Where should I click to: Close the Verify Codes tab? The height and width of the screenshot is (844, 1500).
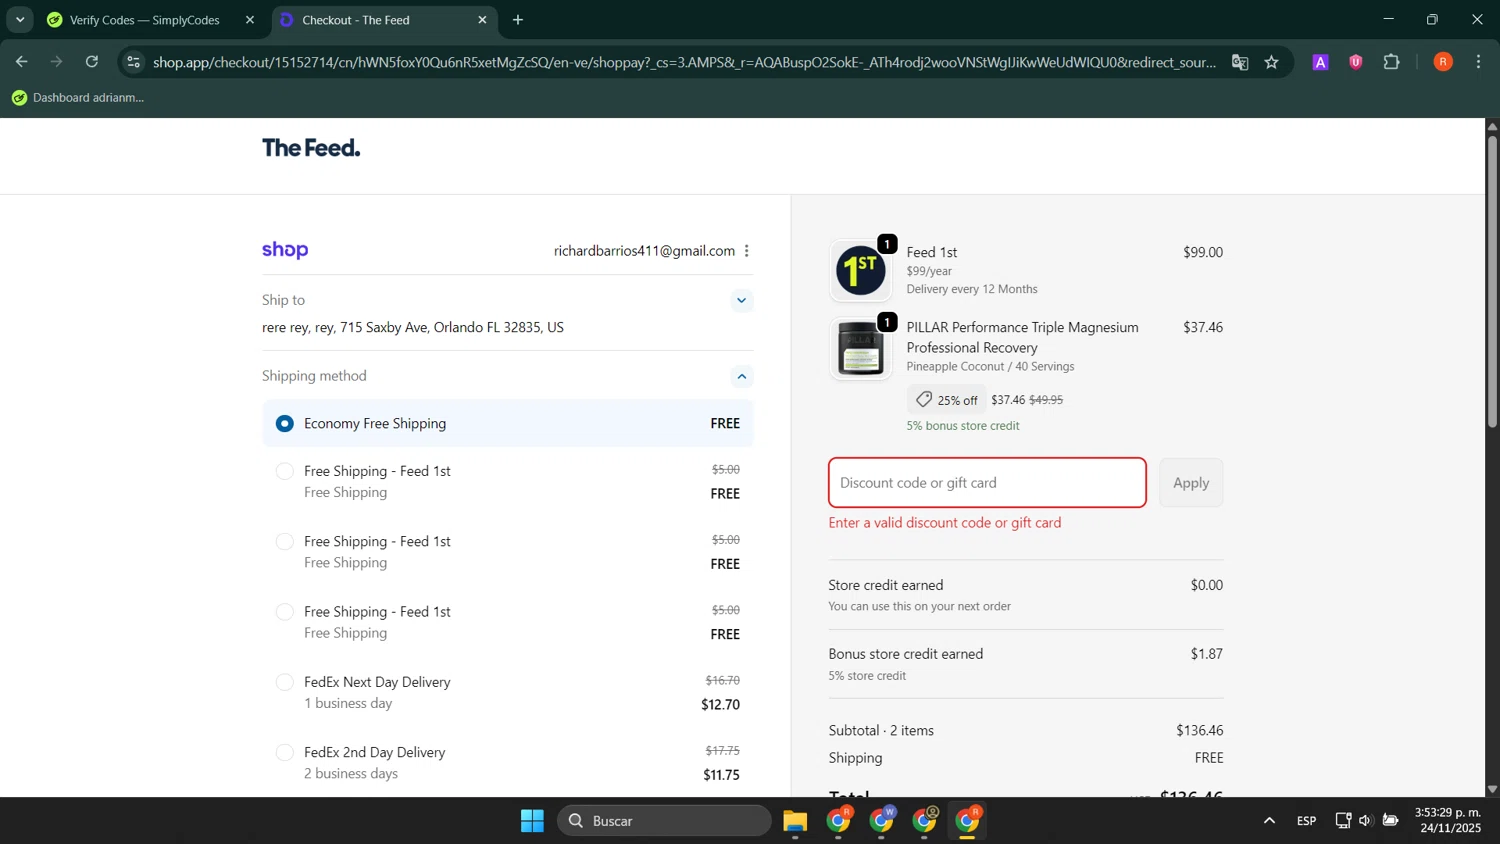point(250,20)
